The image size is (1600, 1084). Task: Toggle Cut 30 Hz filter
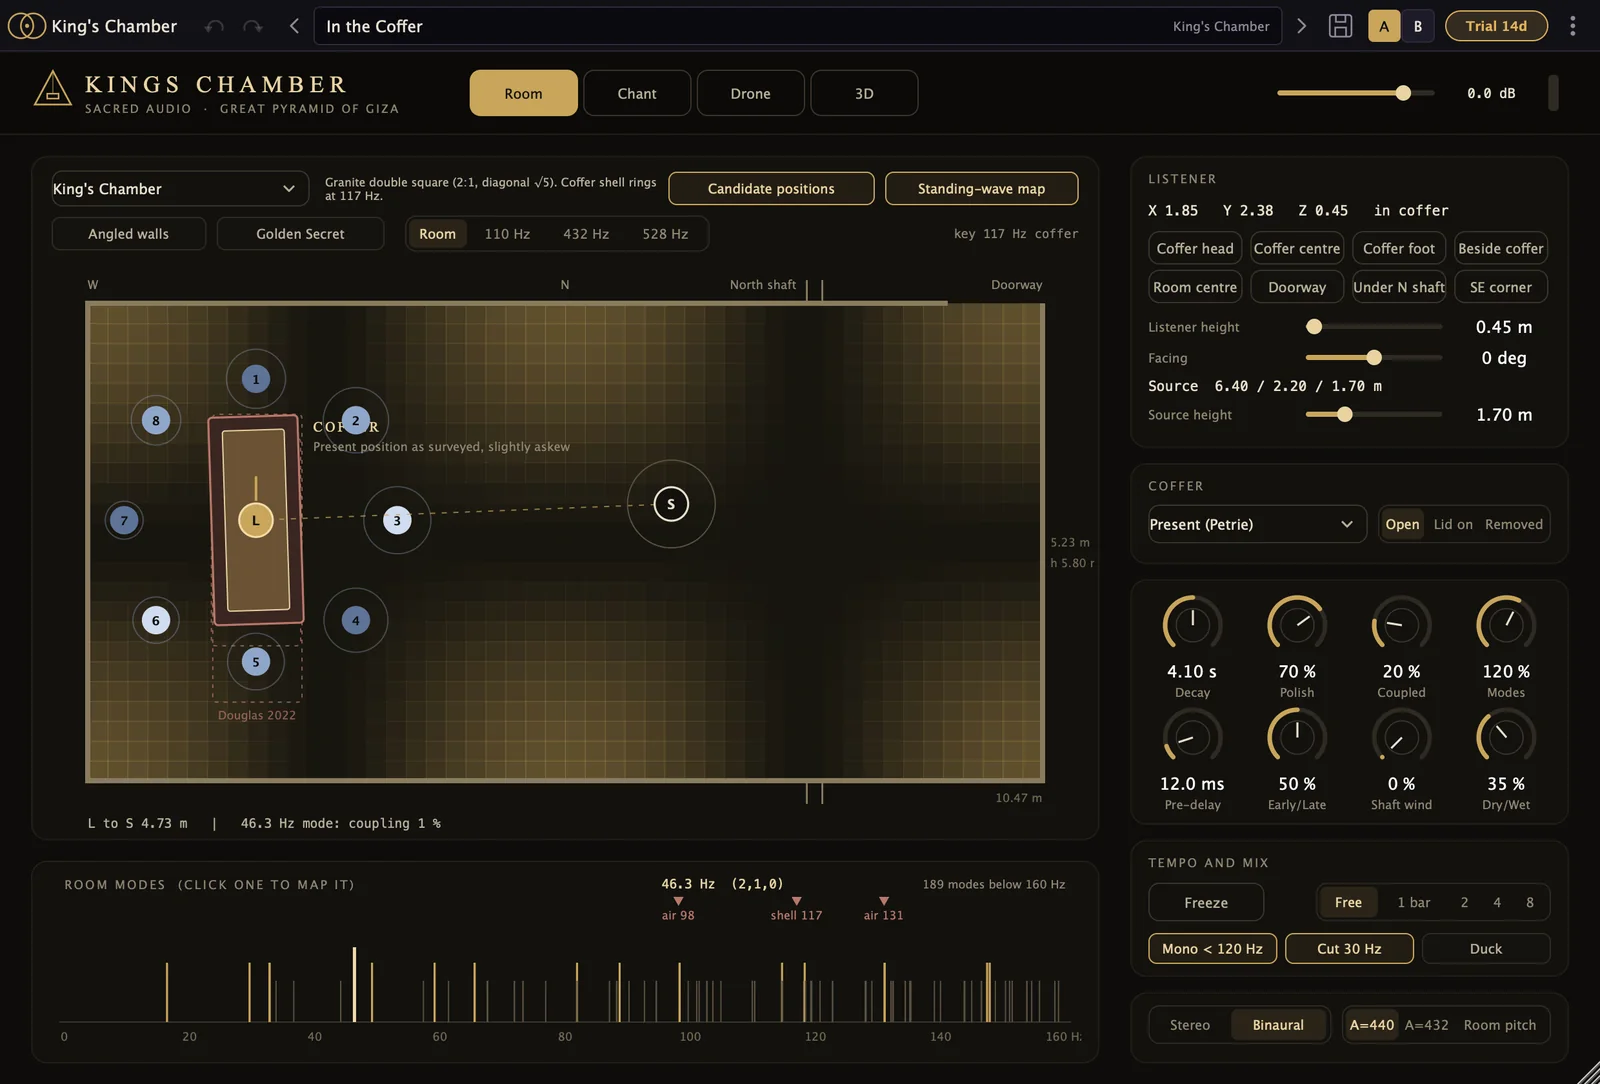coord(1349,949)
